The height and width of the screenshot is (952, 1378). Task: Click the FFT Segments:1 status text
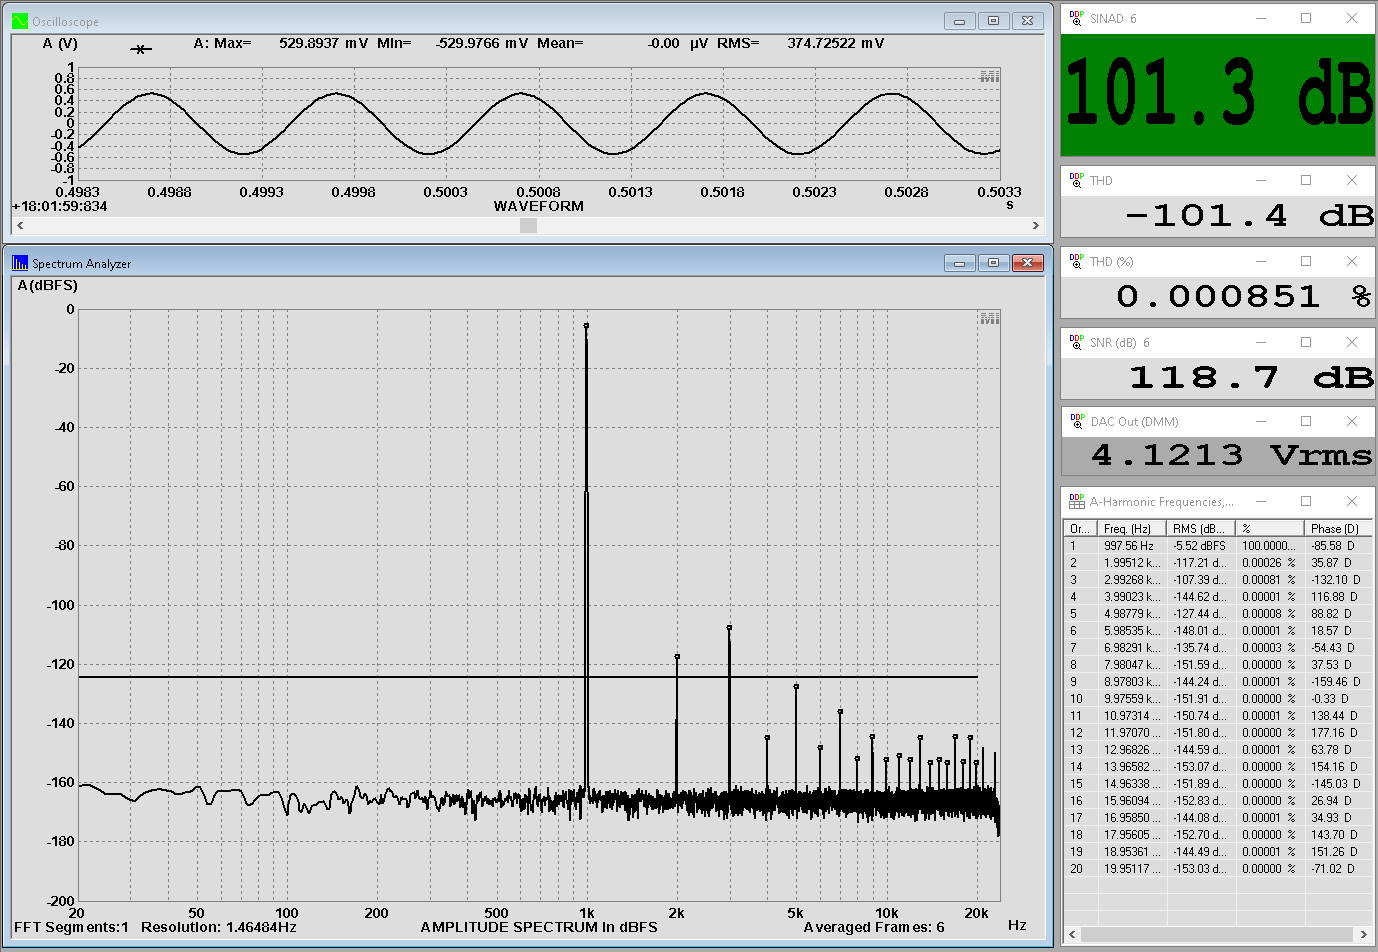pyautogui.click(x=71, y=927)
